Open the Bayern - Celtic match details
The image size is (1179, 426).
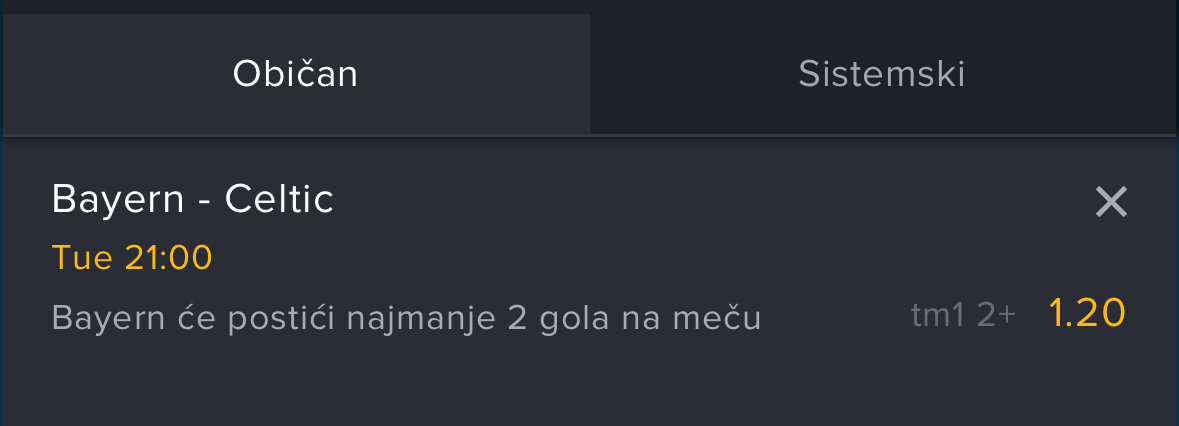pyautogui.click(x=192, y=200)
